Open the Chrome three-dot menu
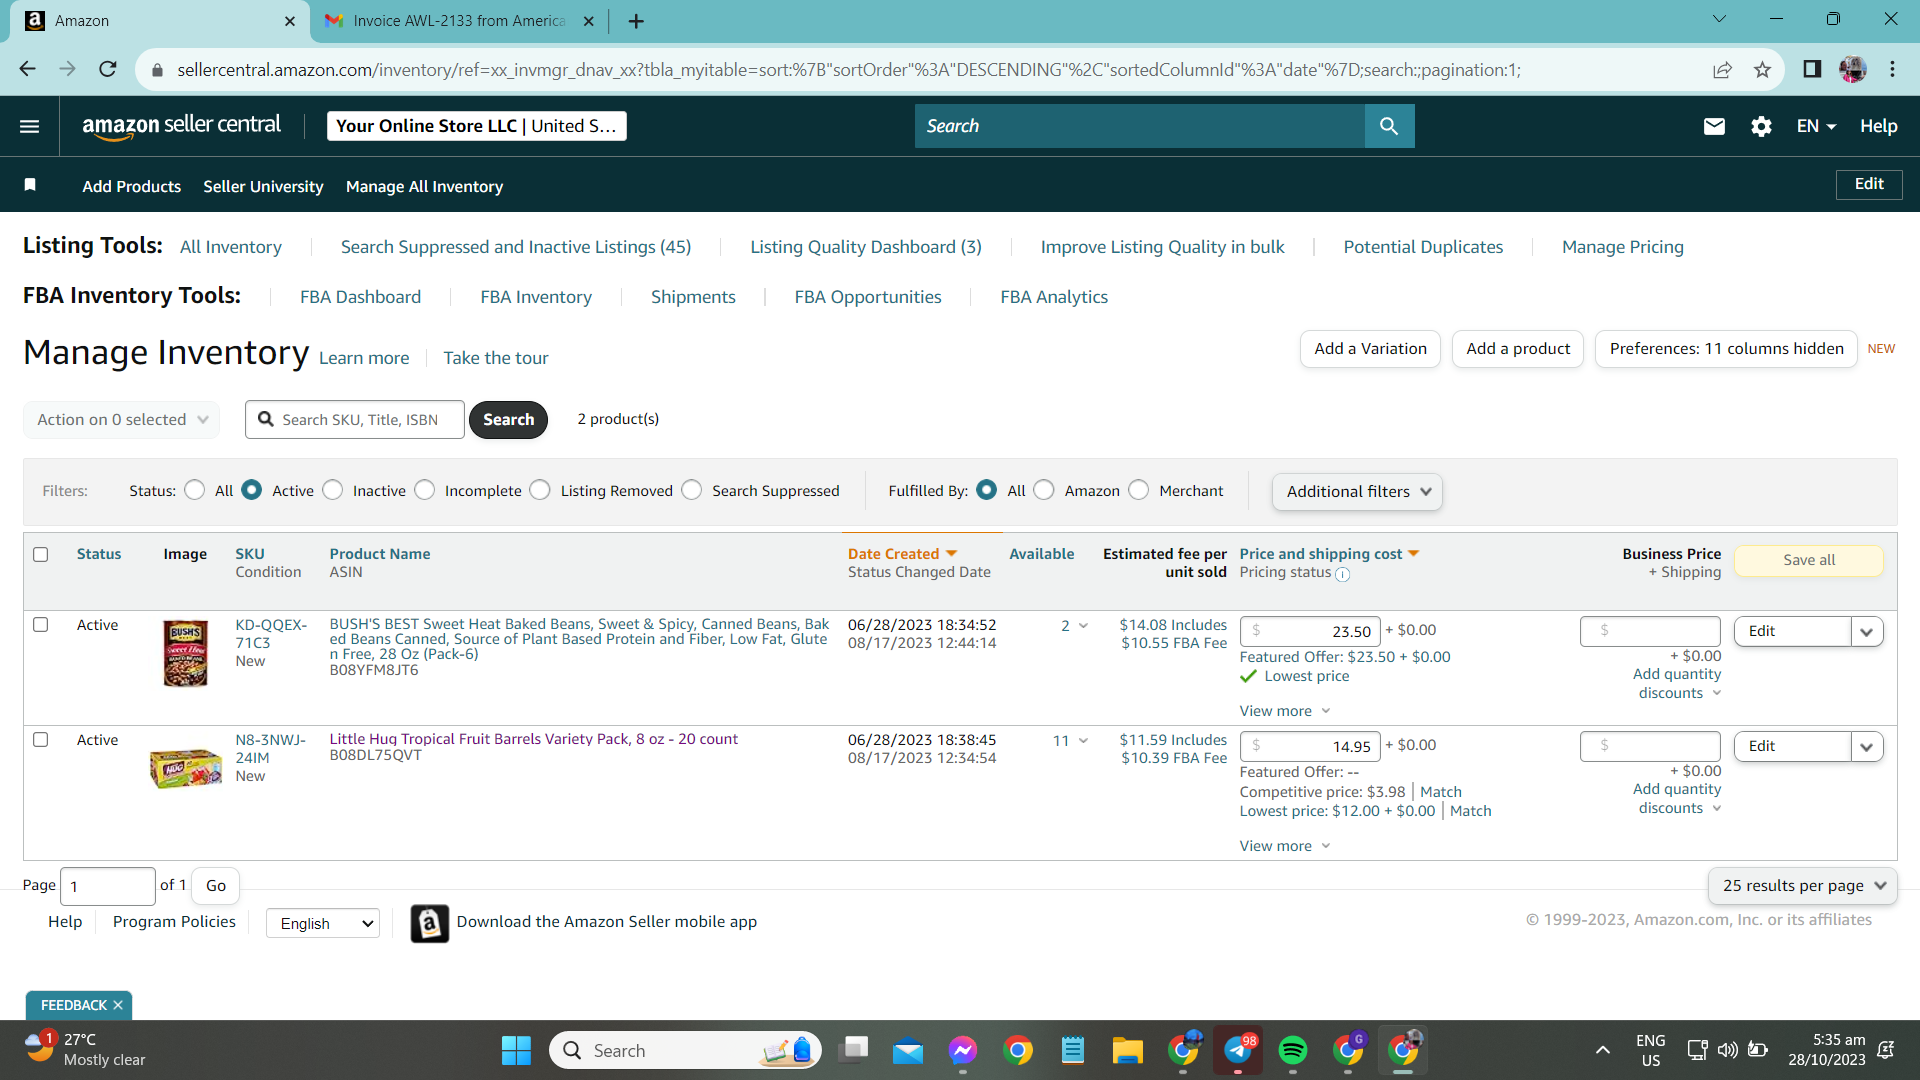1920x1080 pixels. click(x=1892, y=69)
